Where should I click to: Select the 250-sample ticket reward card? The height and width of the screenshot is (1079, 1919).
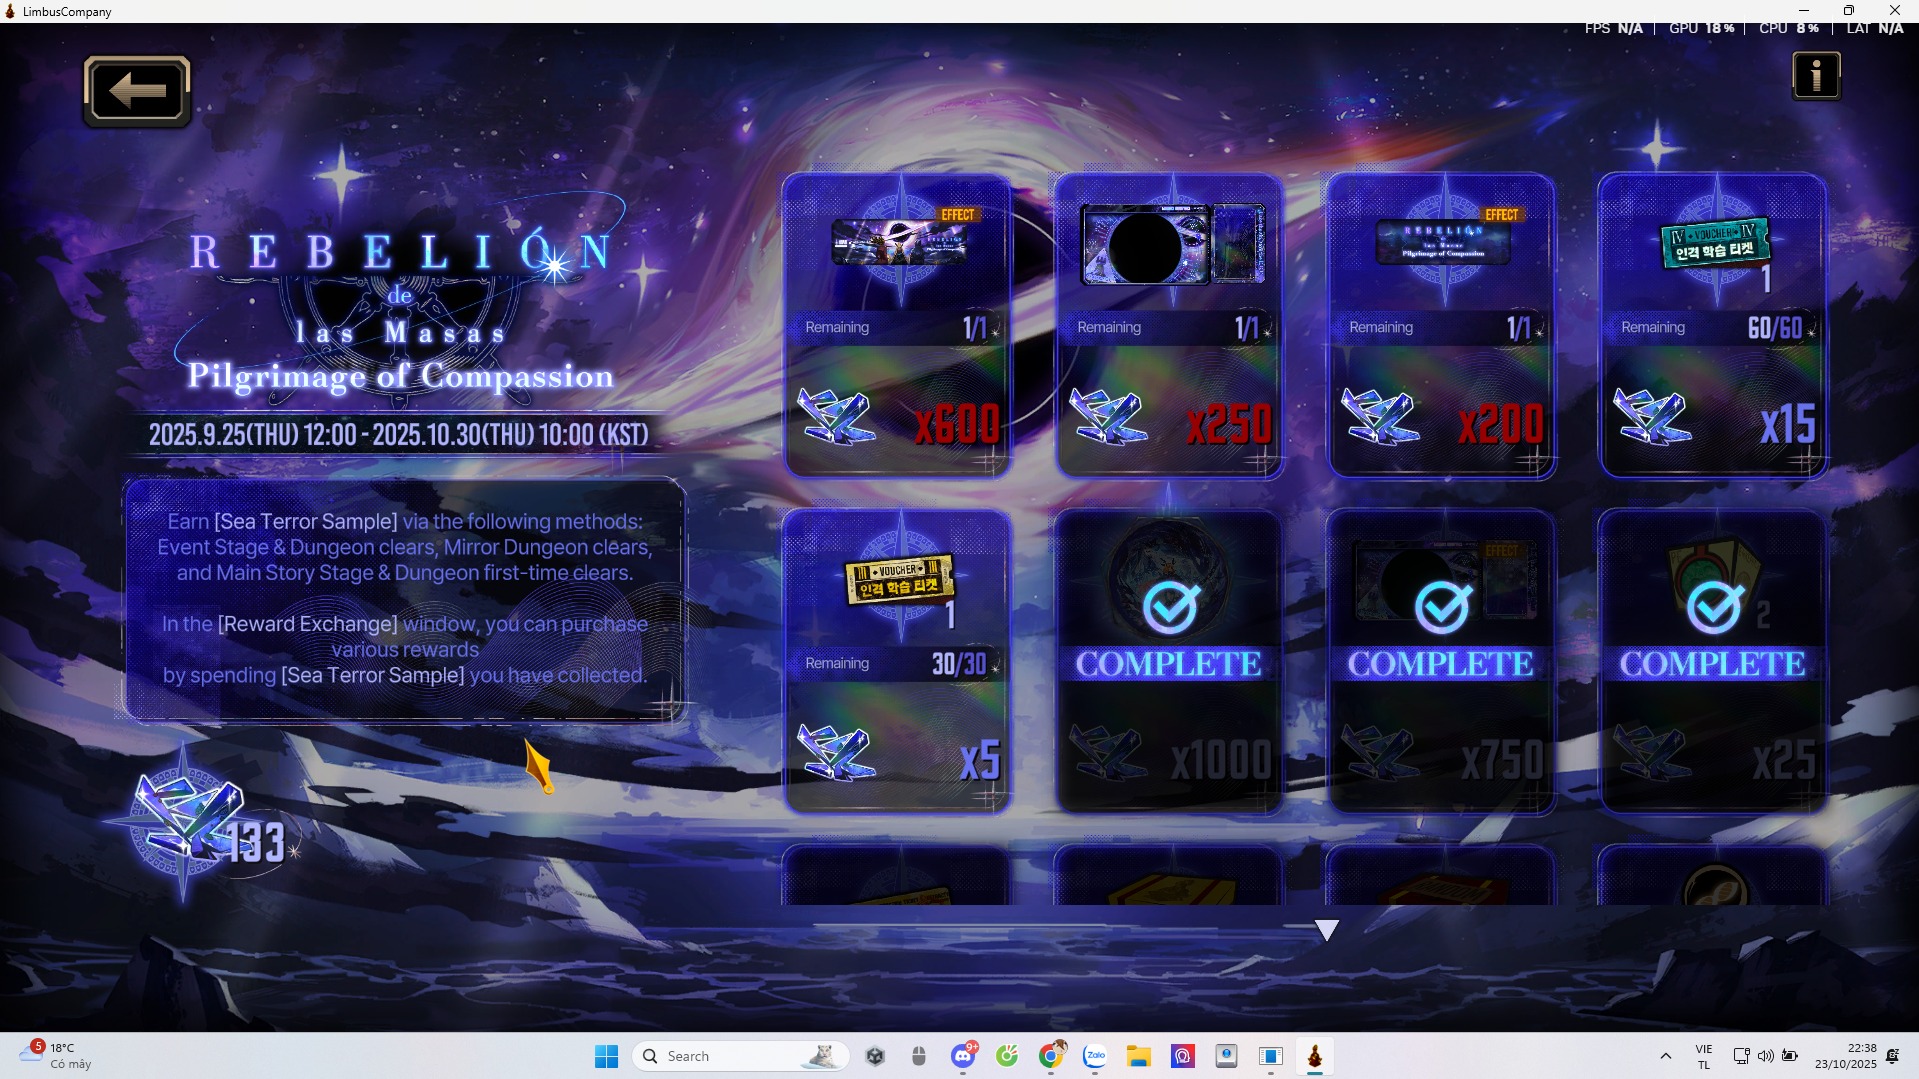tap(1169, 326)
